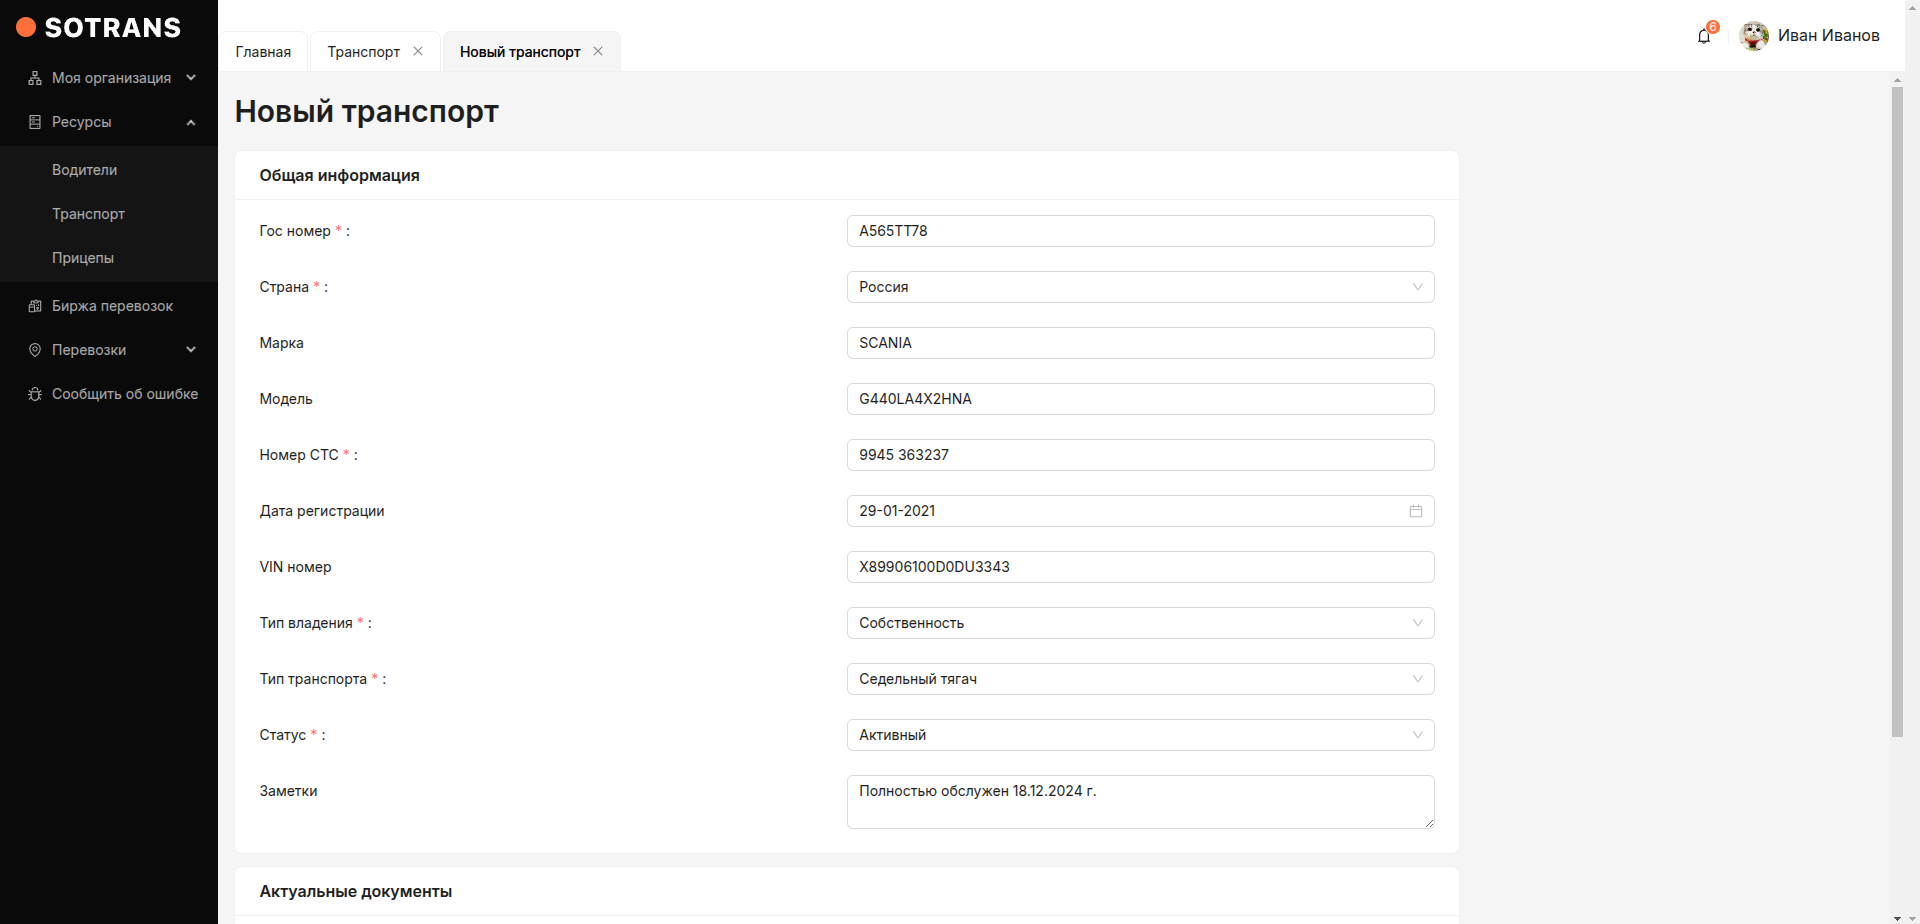Close the Новый транспорт tab
This screenshot has height=924, width=1920.
pos(598,51)
